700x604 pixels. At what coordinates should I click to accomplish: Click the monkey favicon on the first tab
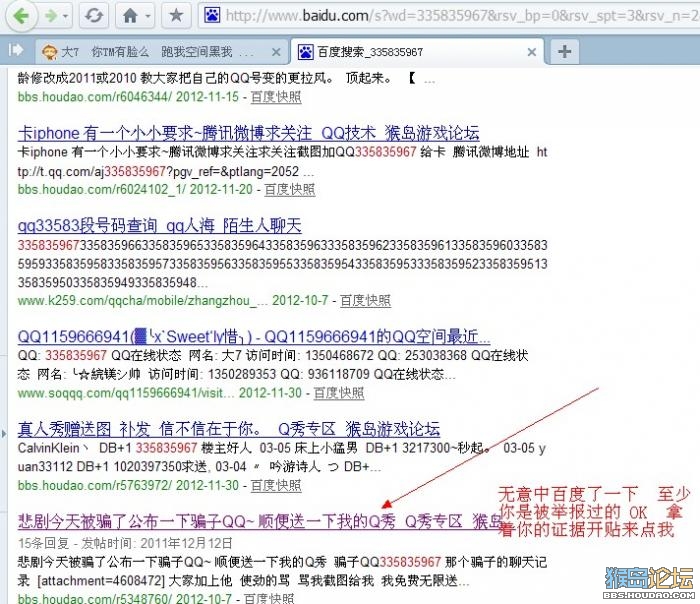point(49,52)
